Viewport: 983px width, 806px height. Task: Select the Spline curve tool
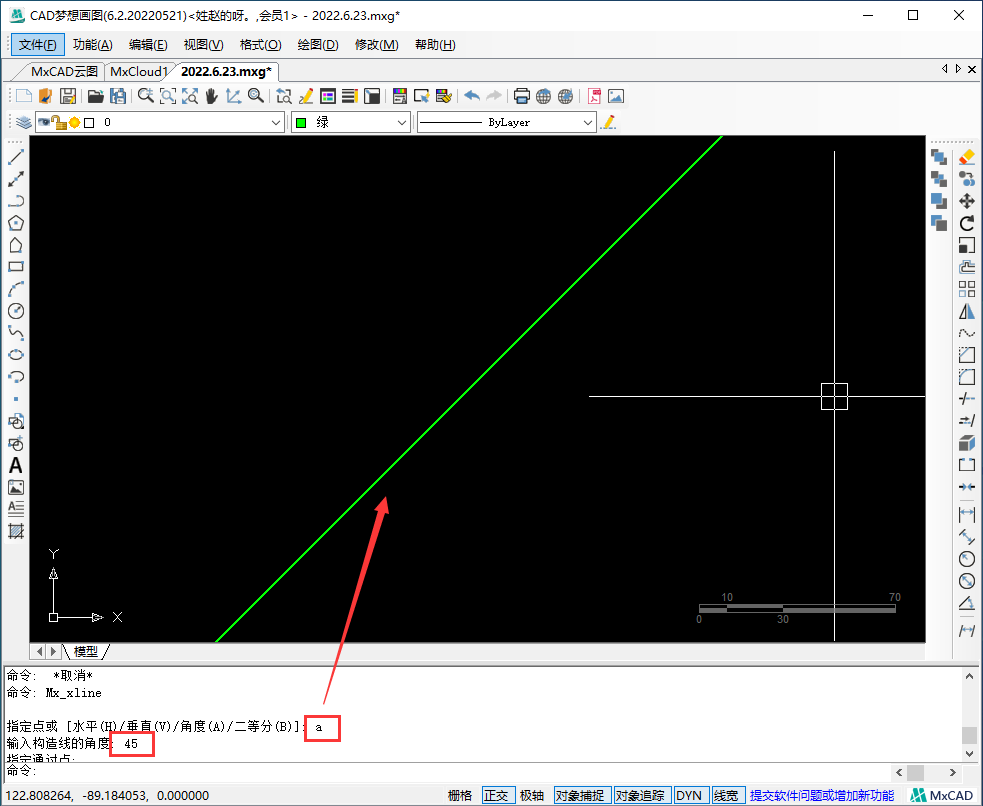pyautogui.click(x=16, y=333)
